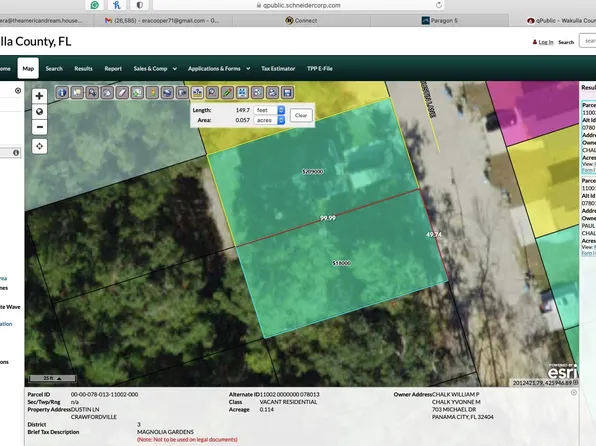Open the Search tab
The image size is (596, 446).
click(54, 68)
